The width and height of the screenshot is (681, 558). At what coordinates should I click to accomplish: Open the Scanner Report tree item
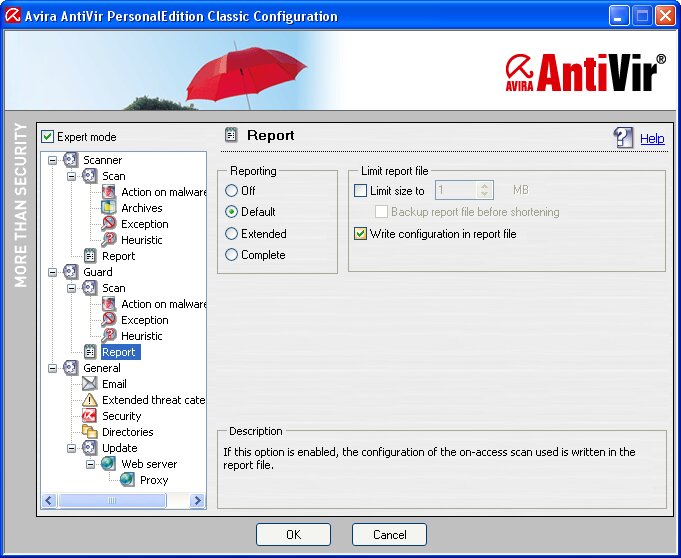point(118,256)
